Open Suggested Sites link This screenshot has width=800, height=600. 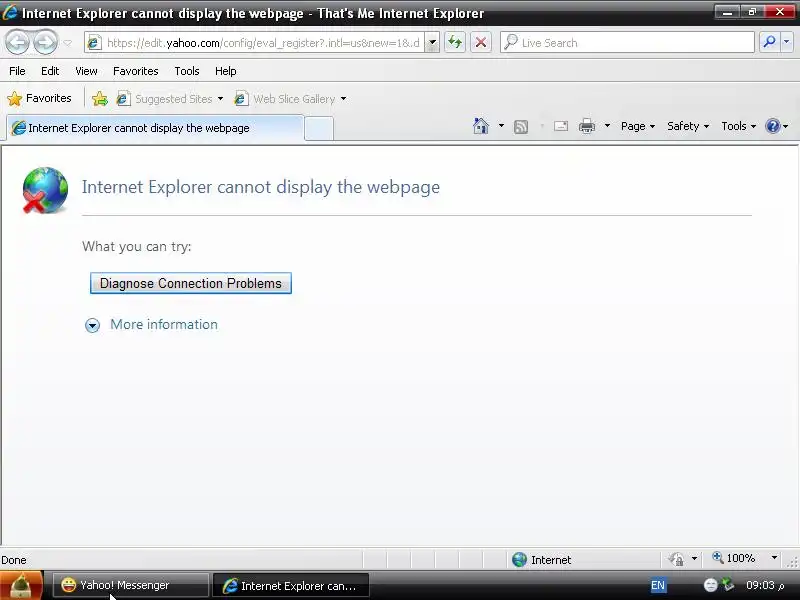pos(164,99)
